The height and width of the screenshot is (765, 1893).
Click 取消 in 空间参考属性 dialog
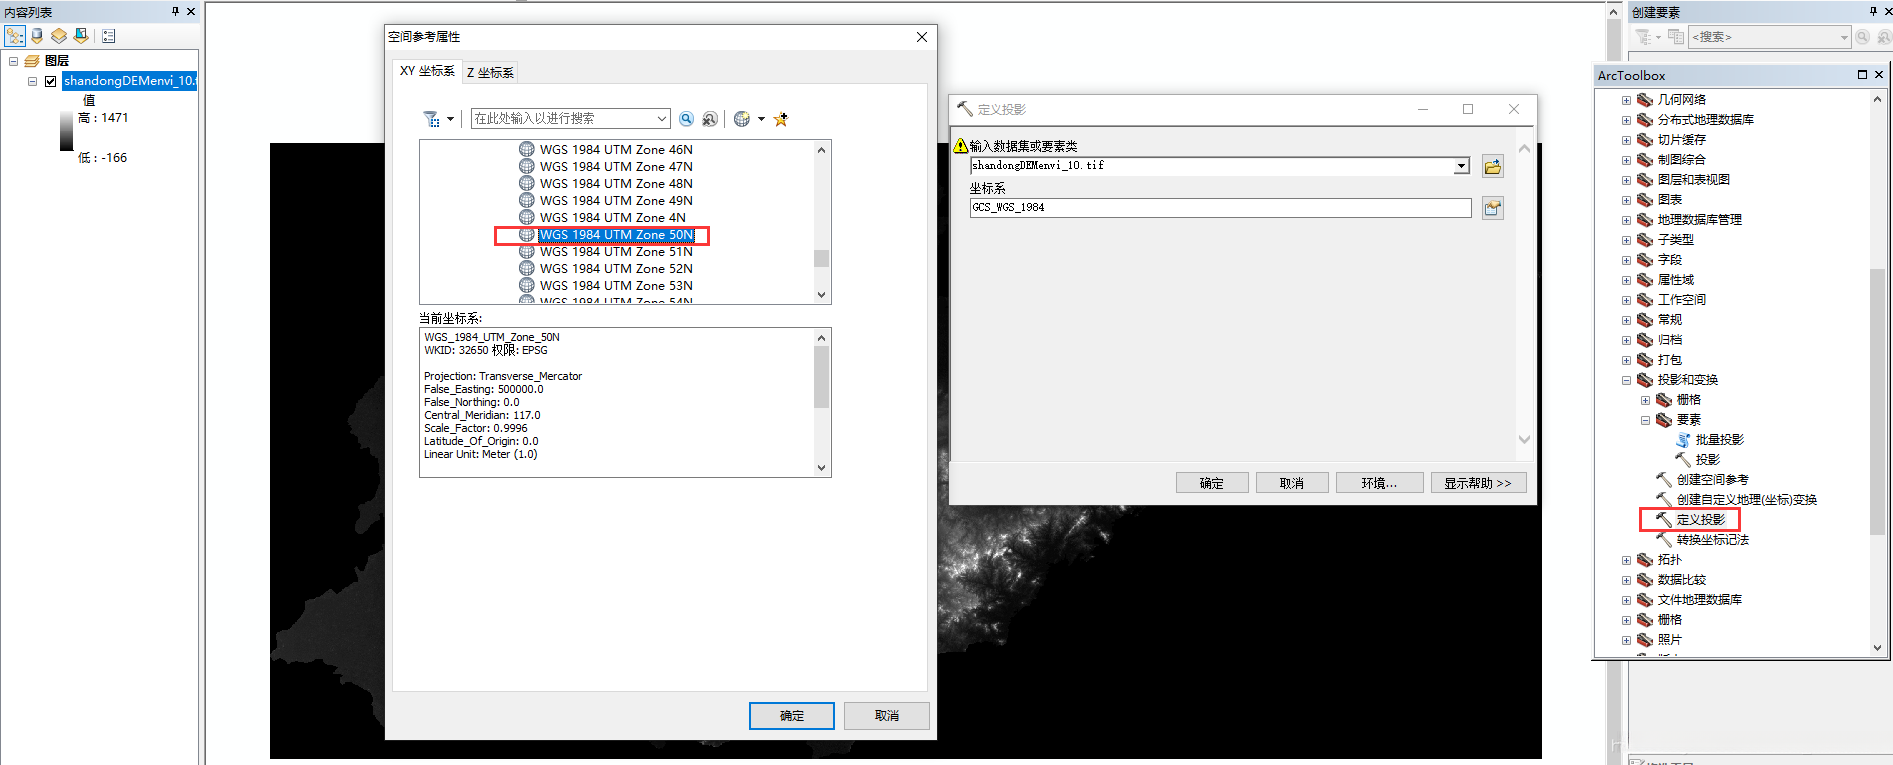click(x=887, y=716)
